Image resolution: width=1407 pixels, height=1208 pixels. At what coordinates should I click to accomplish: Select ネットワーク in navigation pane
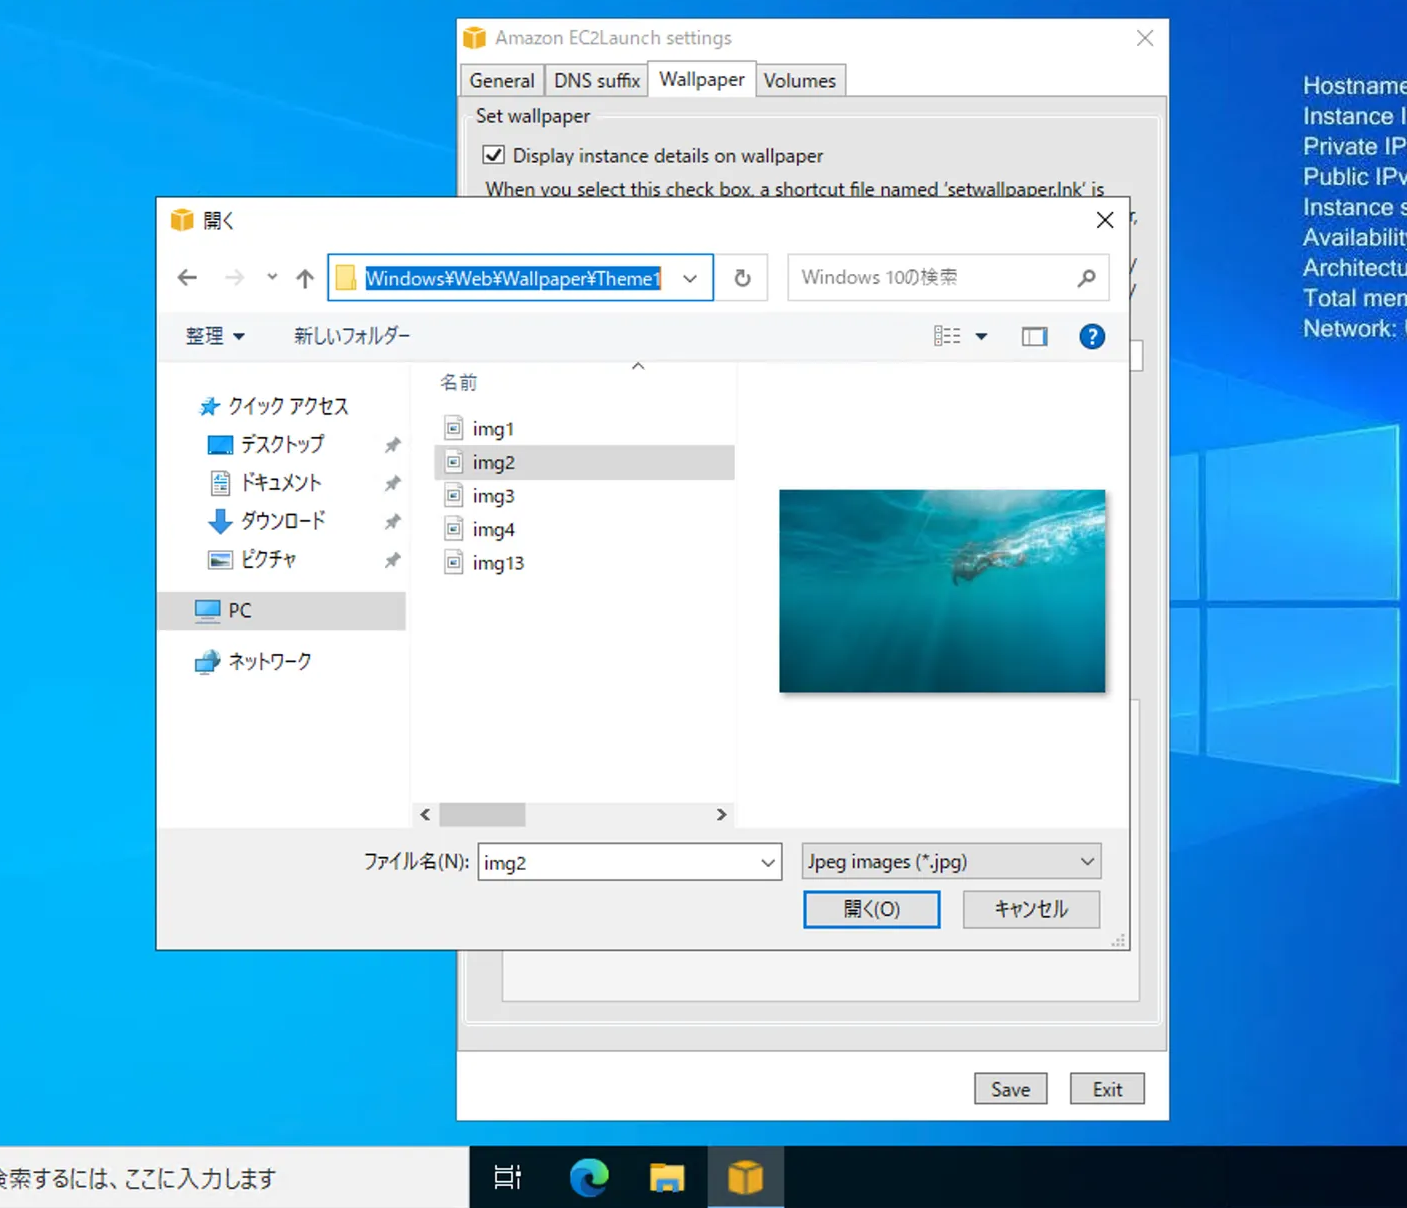[x=254, y=662]
